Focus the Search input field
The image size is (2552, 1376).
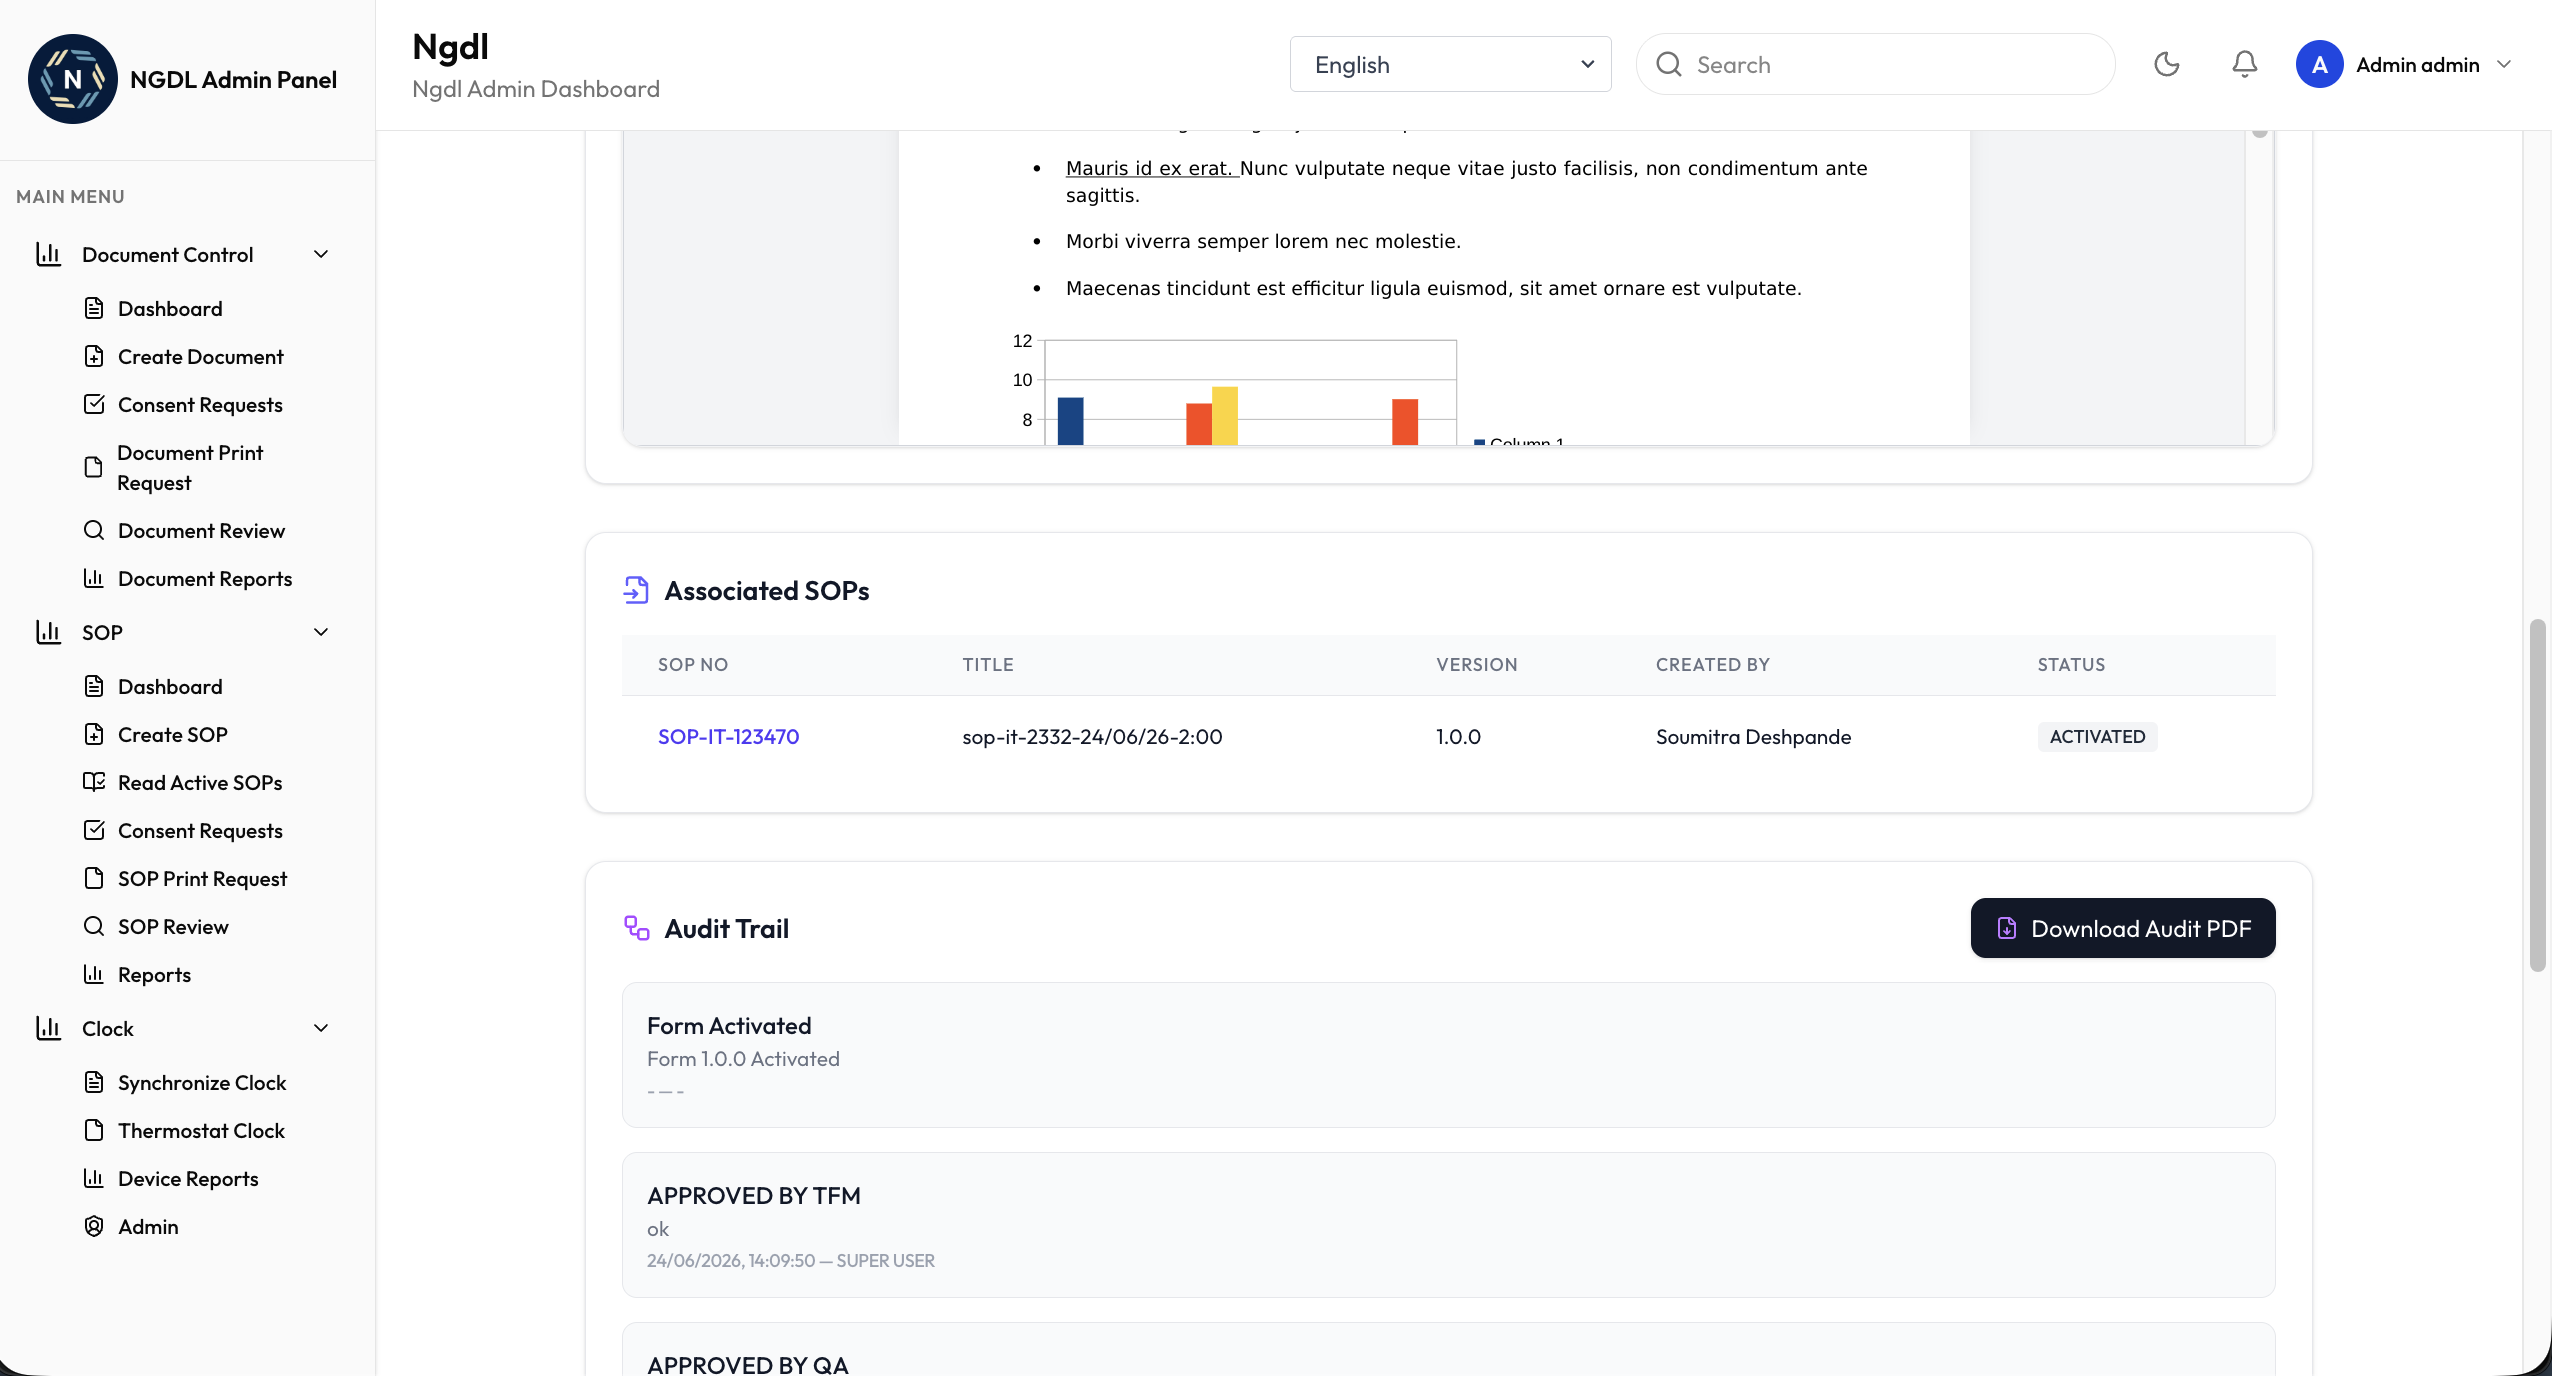click(x=1875, y=64)
